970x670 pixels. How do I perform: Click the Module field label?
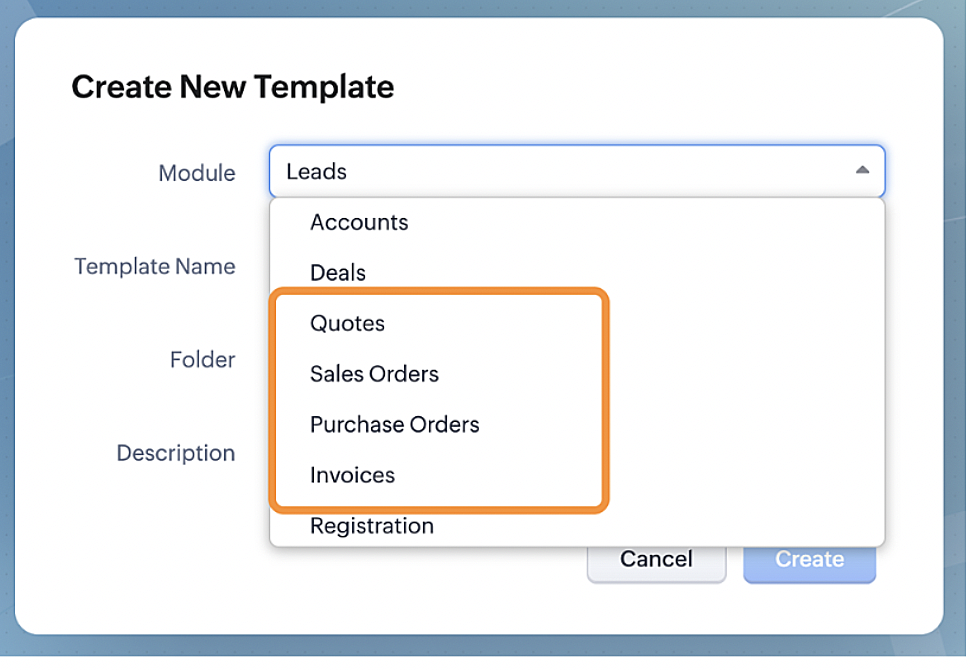click(x=197, y=173)
